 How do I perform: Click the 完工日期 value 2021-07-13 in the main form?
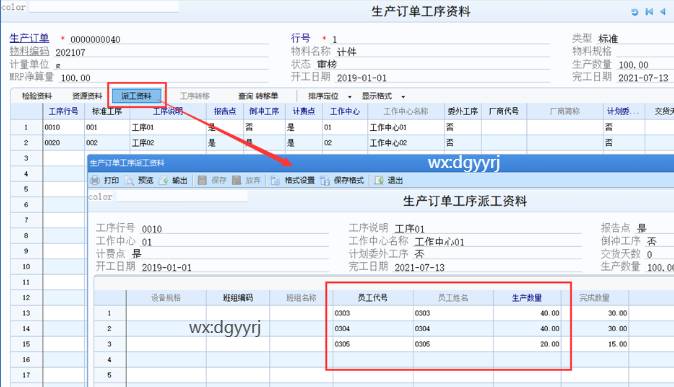click(643, 78)
